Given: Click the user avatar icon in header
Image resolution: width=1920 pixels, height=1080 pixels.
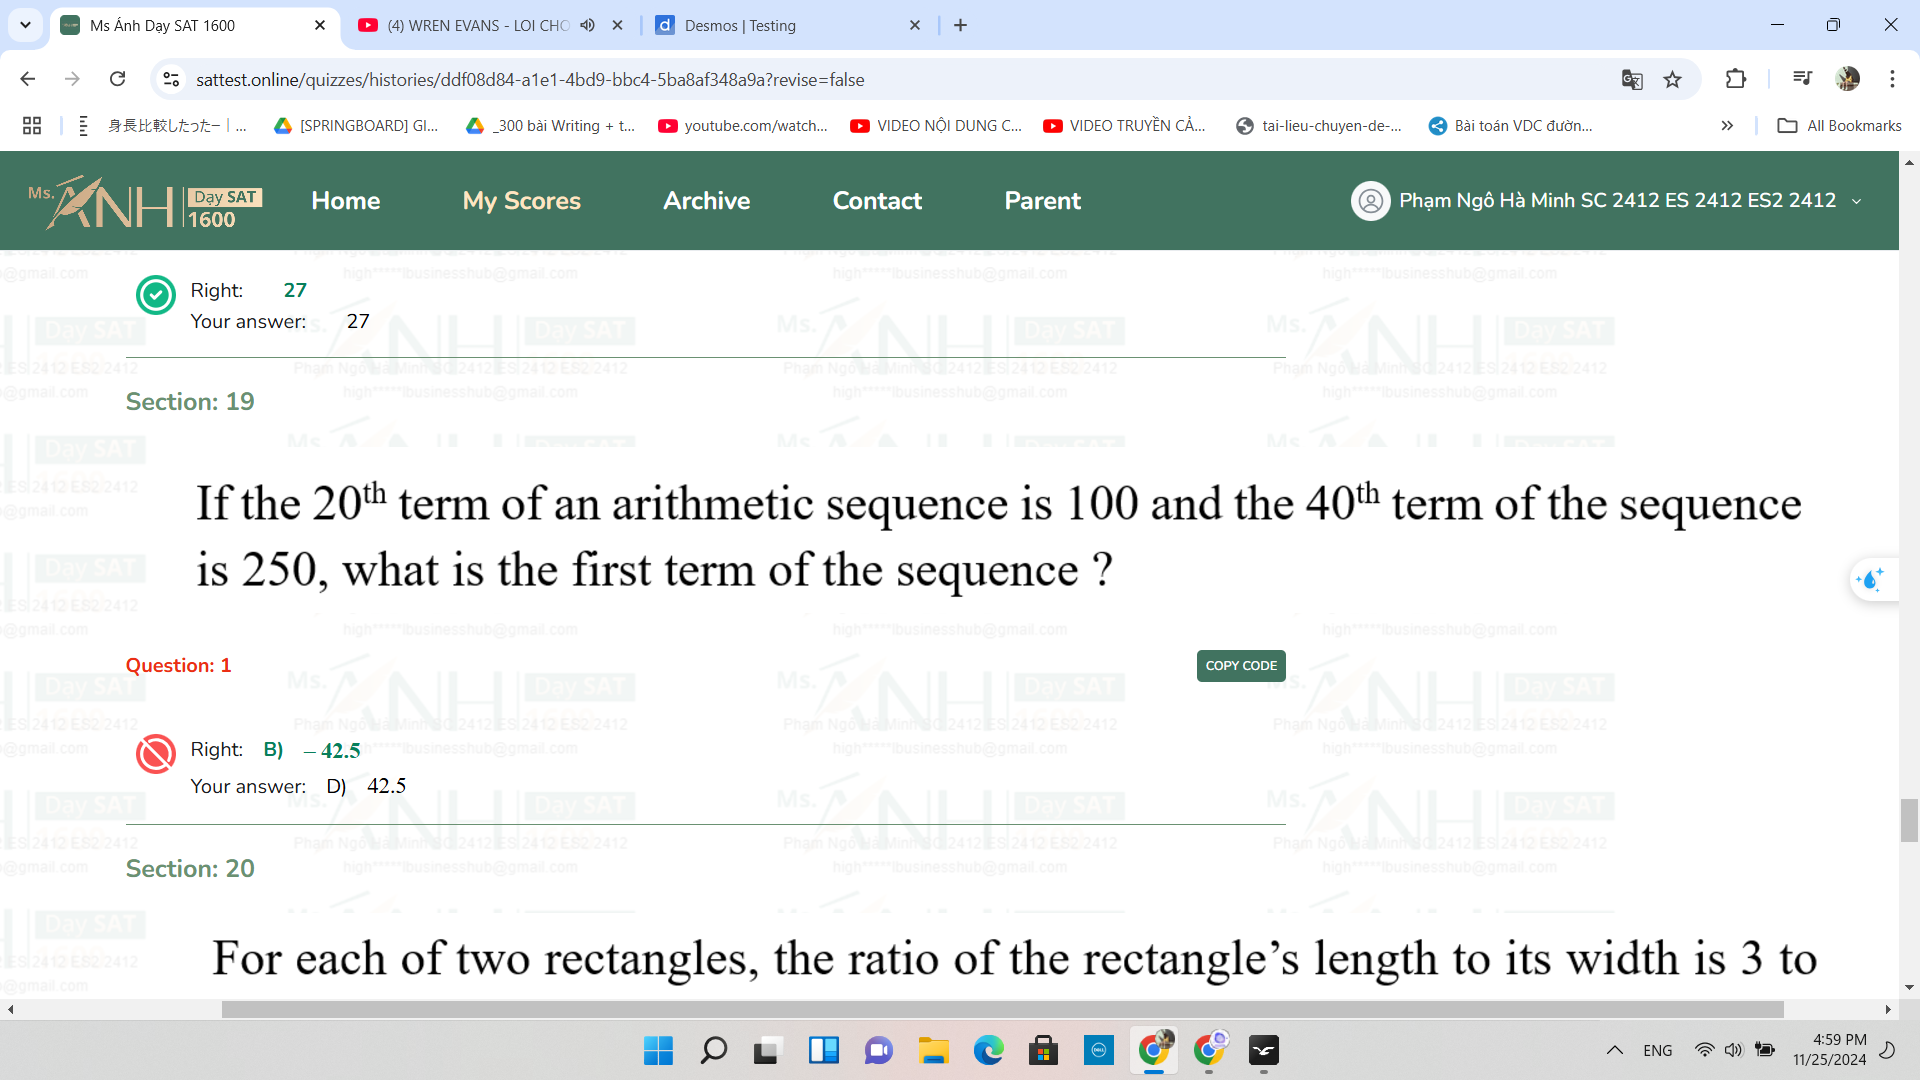Looking at the screenshot, I should point(1370,201).
